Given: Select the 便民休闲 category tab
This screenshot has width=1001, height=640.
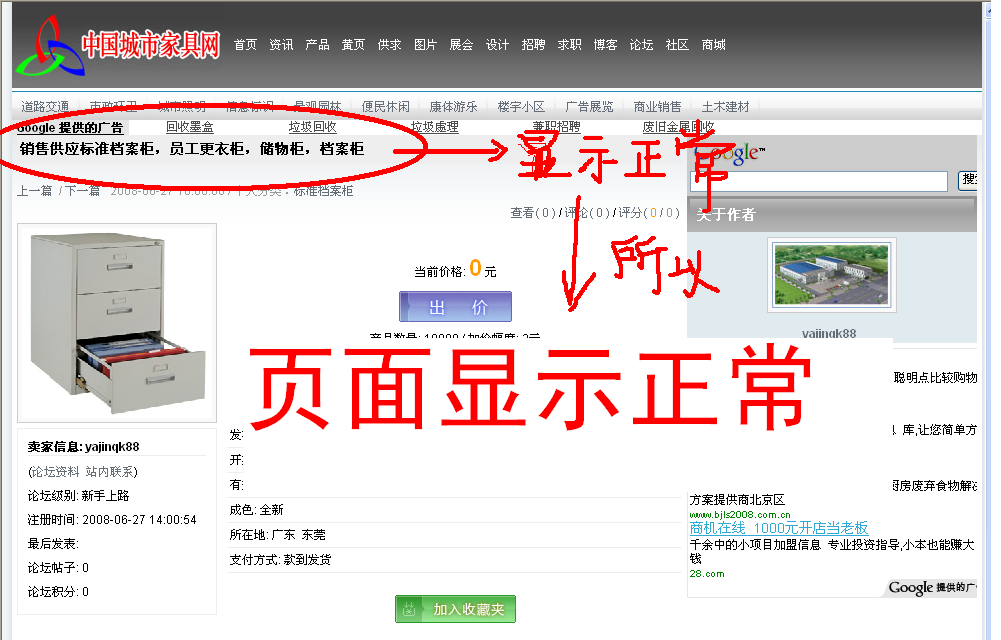Looking at the screenshot, I should coord(386,107).
